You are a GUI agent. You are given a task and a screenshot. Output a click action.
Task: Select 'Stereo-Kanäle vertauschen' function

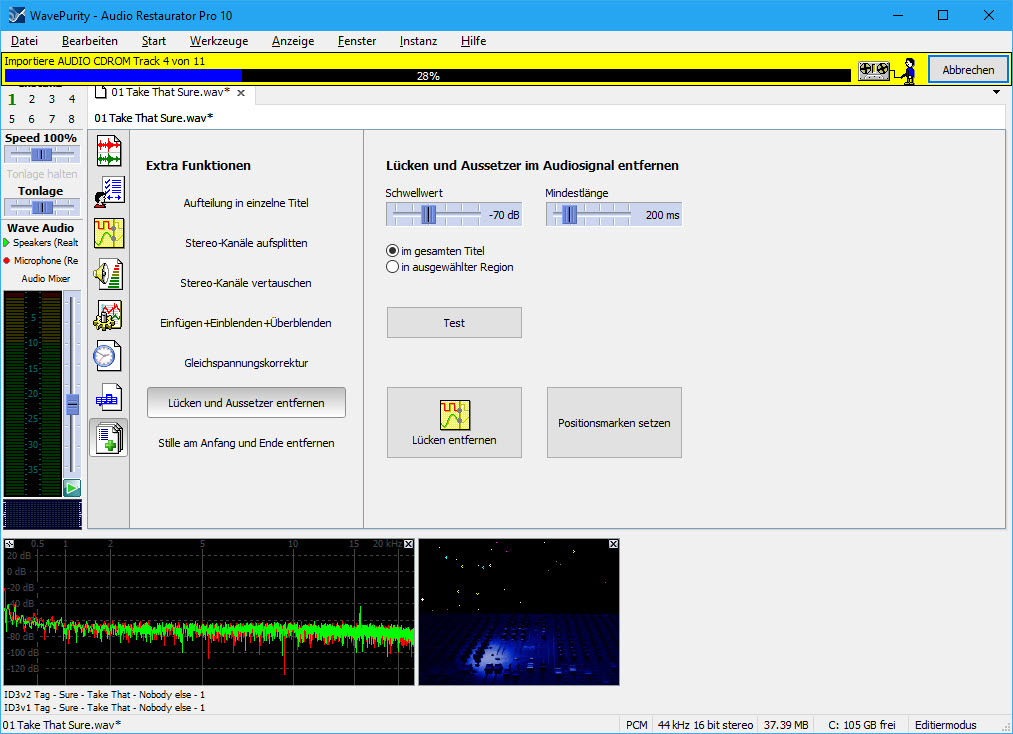(x=246, y=283)
